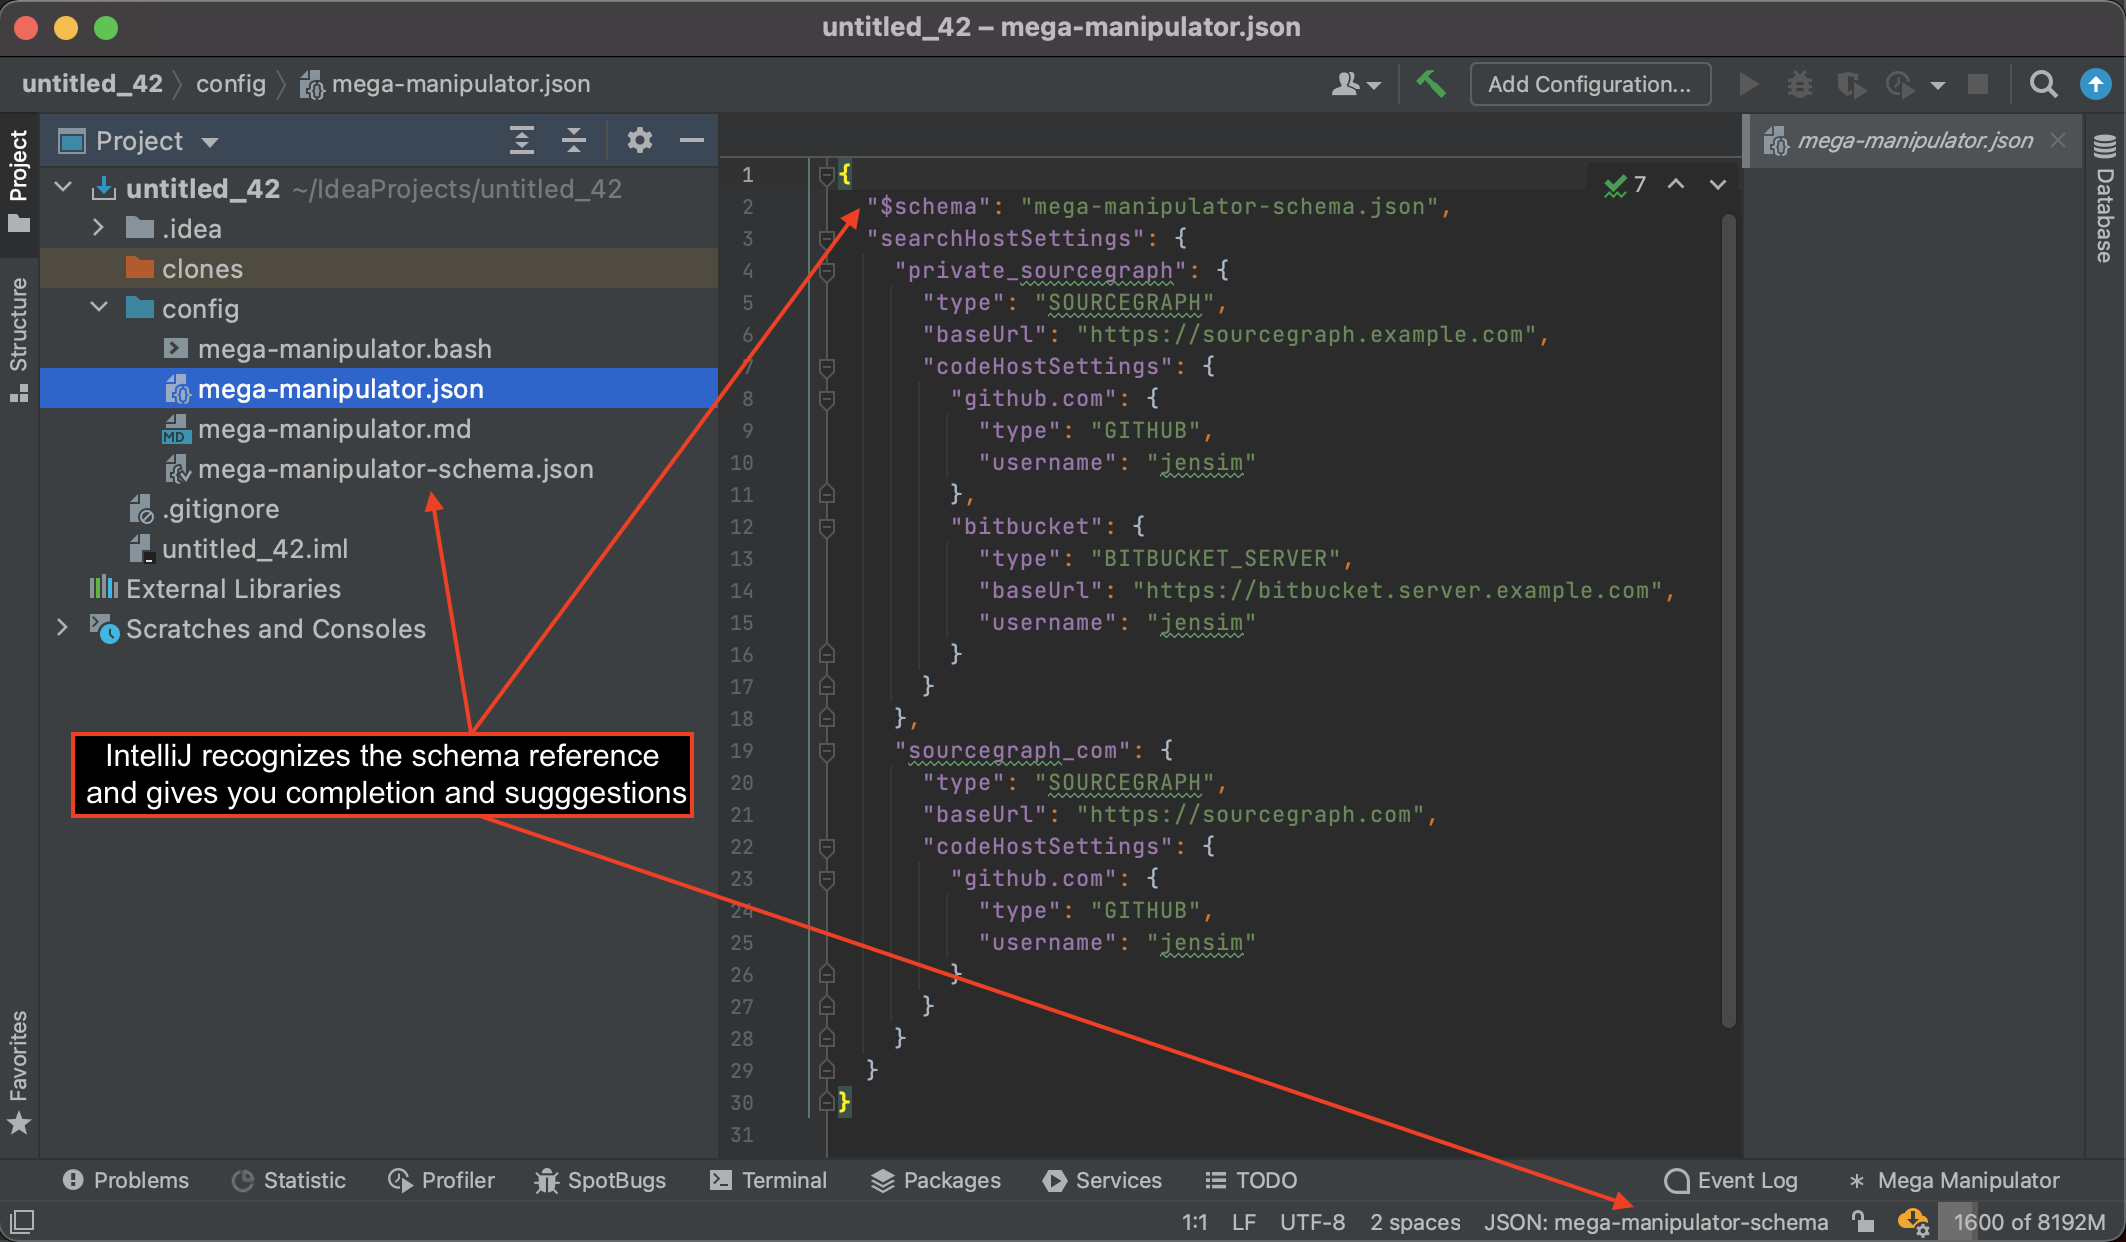Open the Services tool window

pyautogui.click(x=1102, y=1180)
